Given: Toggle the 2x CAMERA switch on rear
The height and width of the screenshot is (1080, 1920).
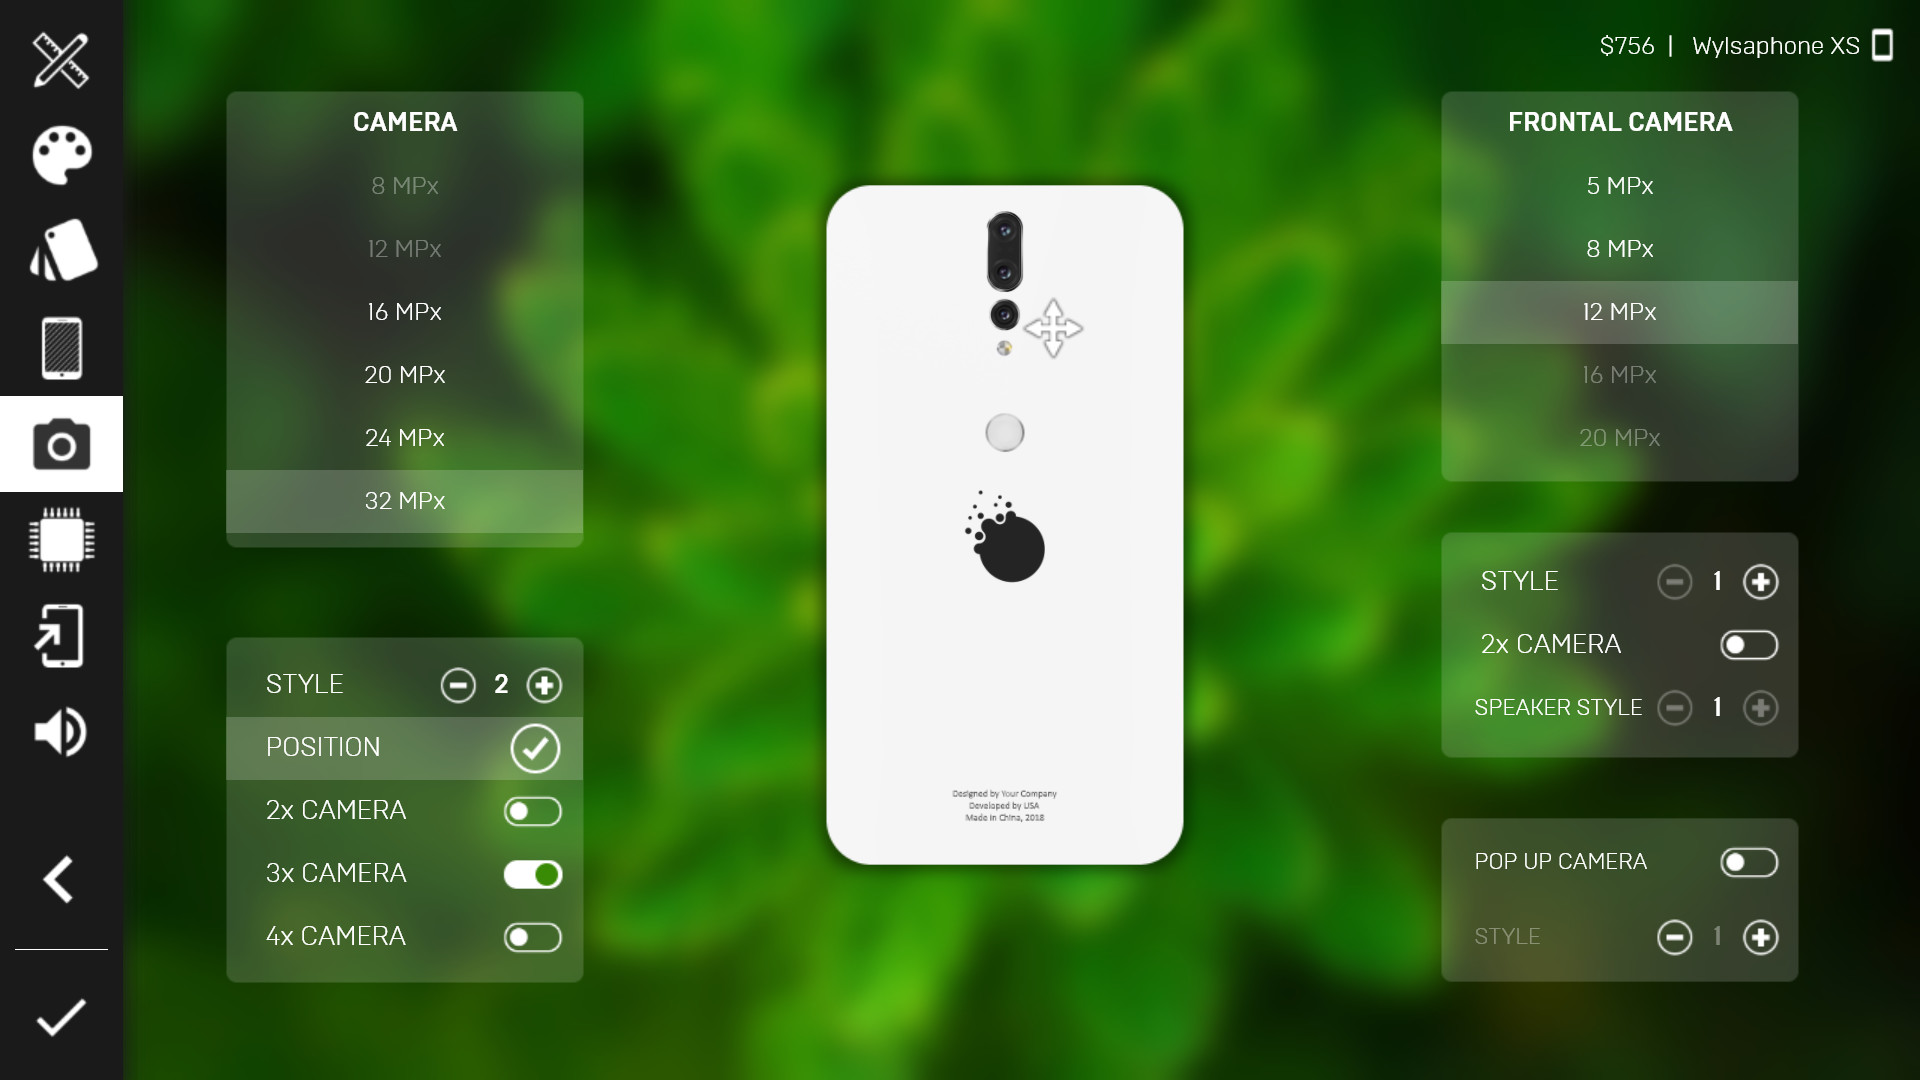Looking at the screenshot, I should pos(534,810).
